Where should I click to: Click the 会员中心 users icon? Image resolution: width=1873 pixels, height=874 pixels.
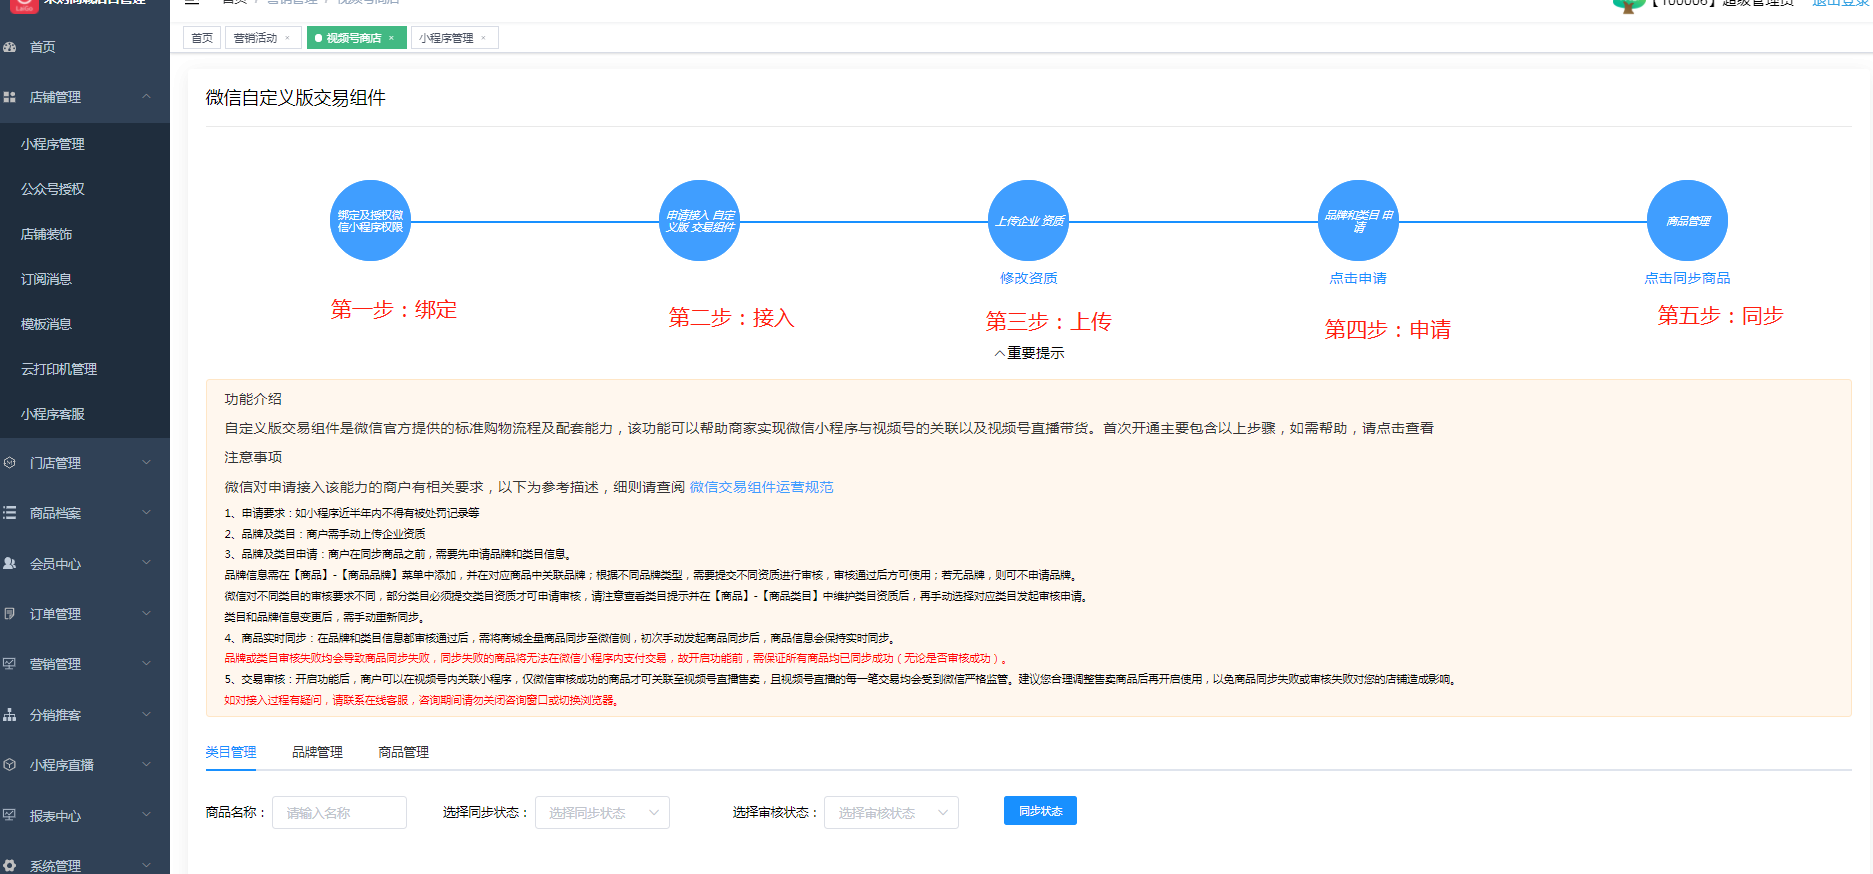tap(10, 564)
